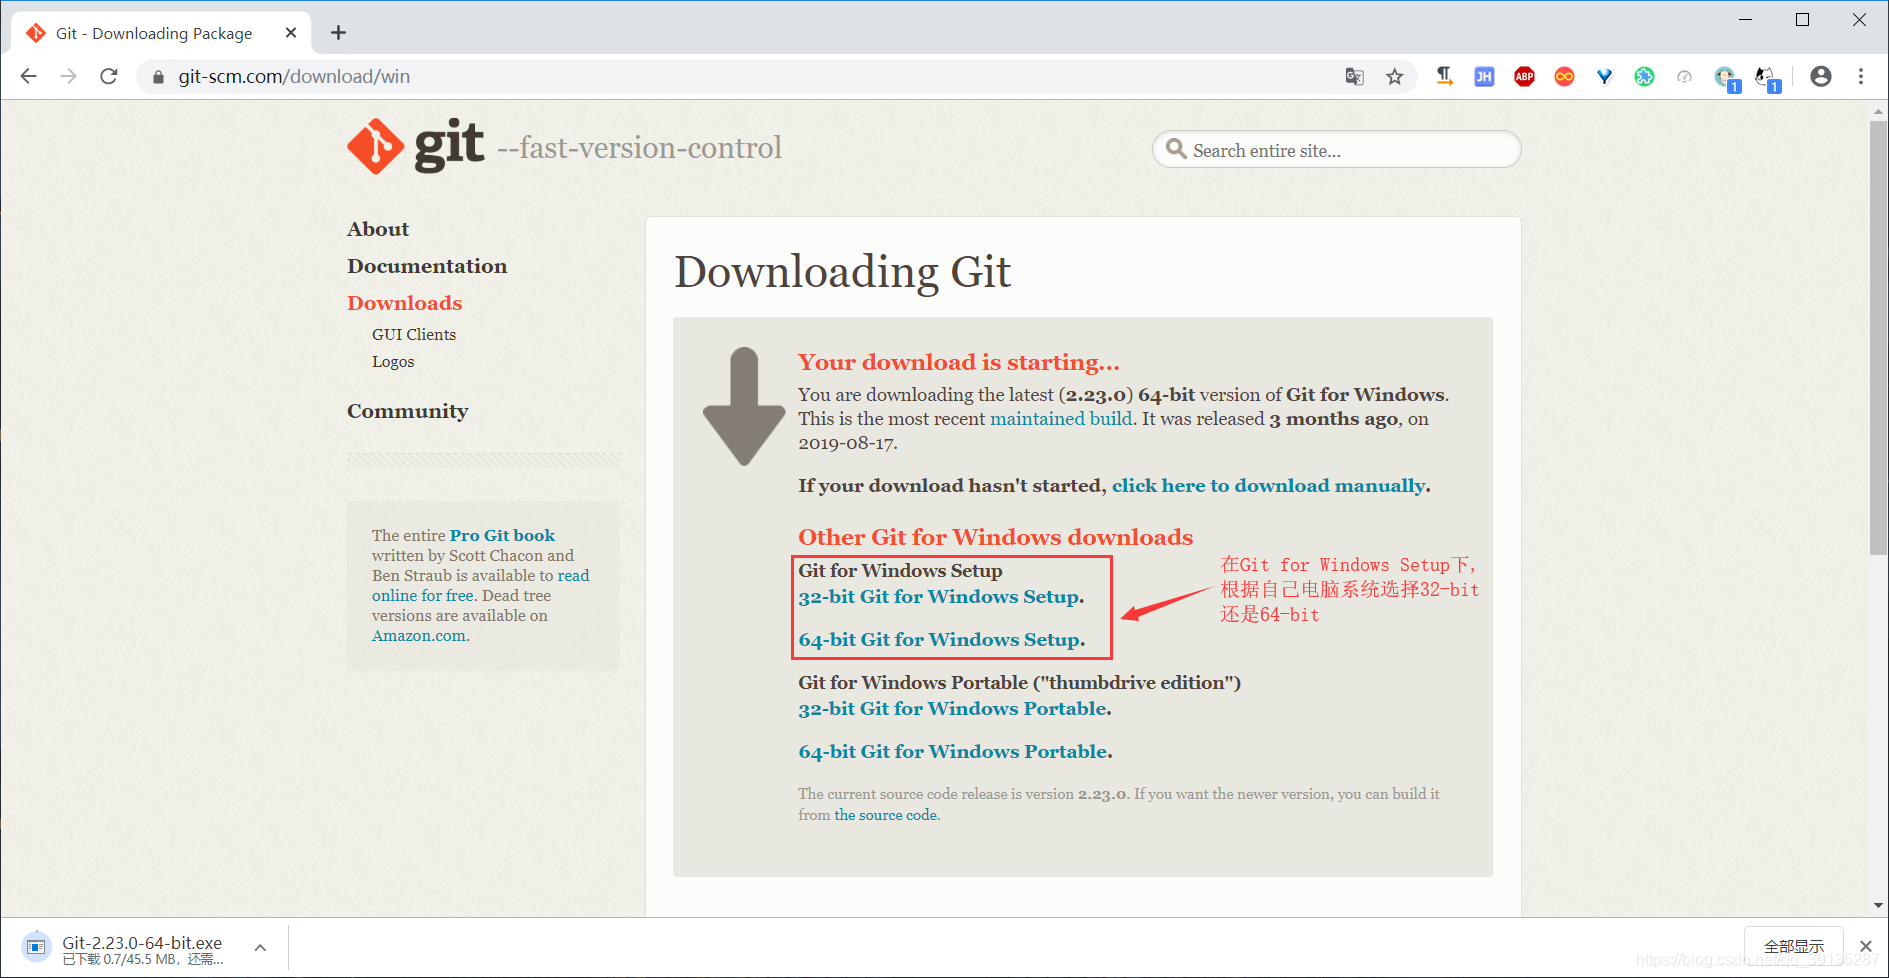Open the black-and-white animal extension icon with badge 1
Viewport: 1889px width, 978px height.
click(1767, 78)
